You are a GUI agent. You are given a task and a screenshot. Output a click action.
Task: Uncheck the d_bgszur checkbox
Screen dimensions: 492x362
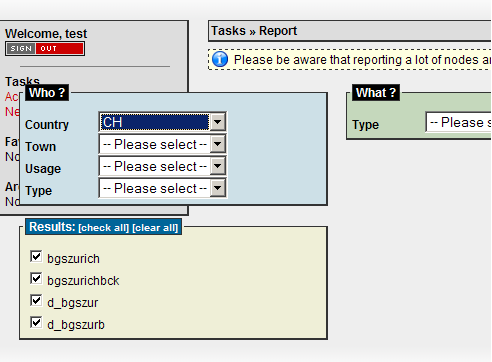(x=36, y=301)
